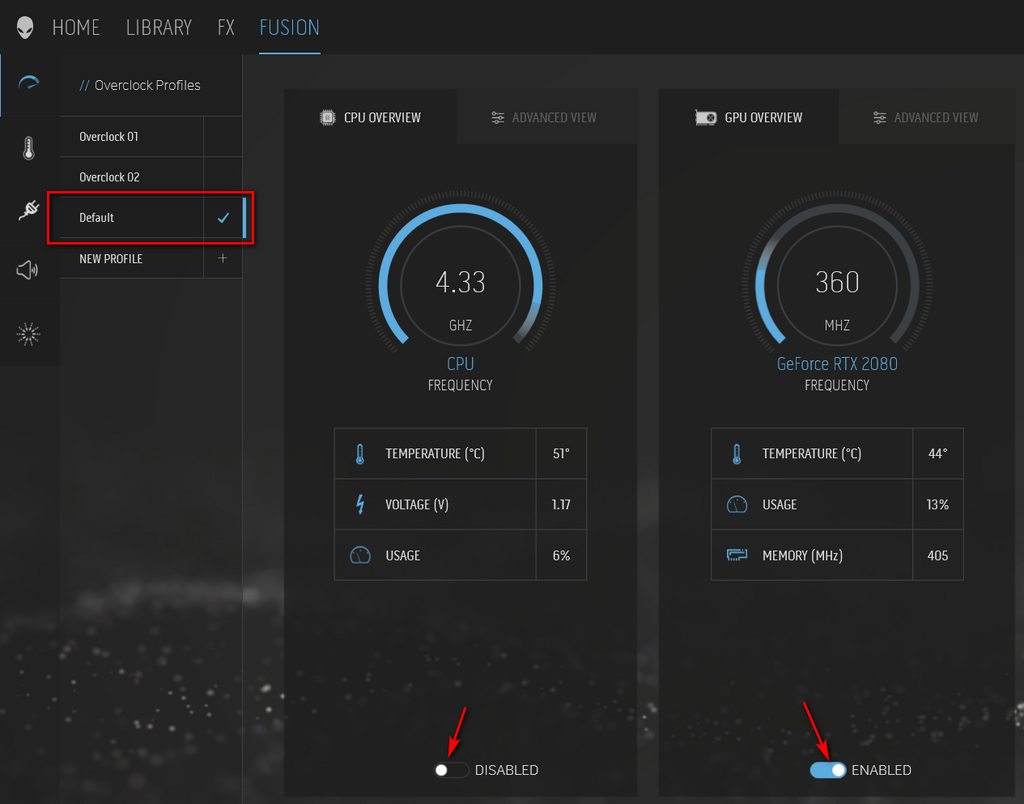This screenshot has height=804, width=1024.
Task: Click sliders icon beside CPU ADVANCED VIEW
Action: (x=498, y=118)
